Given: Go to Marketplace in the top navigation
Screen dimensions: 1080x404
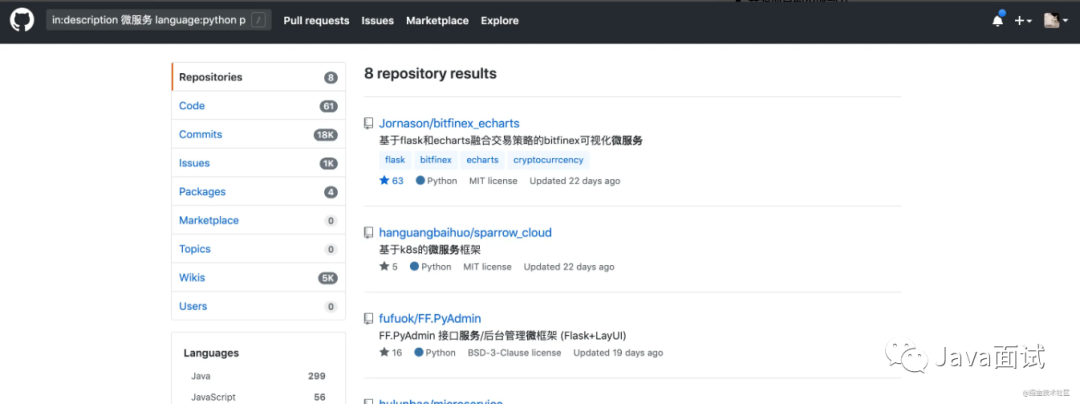Looking at the screenshot, I should 437,21.
